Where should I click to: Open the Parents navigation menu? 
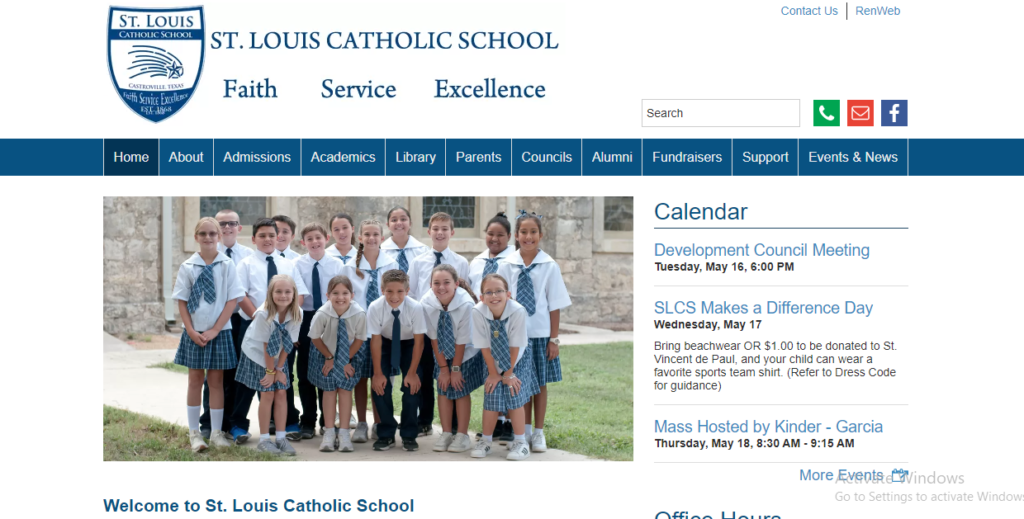(478, 157)
